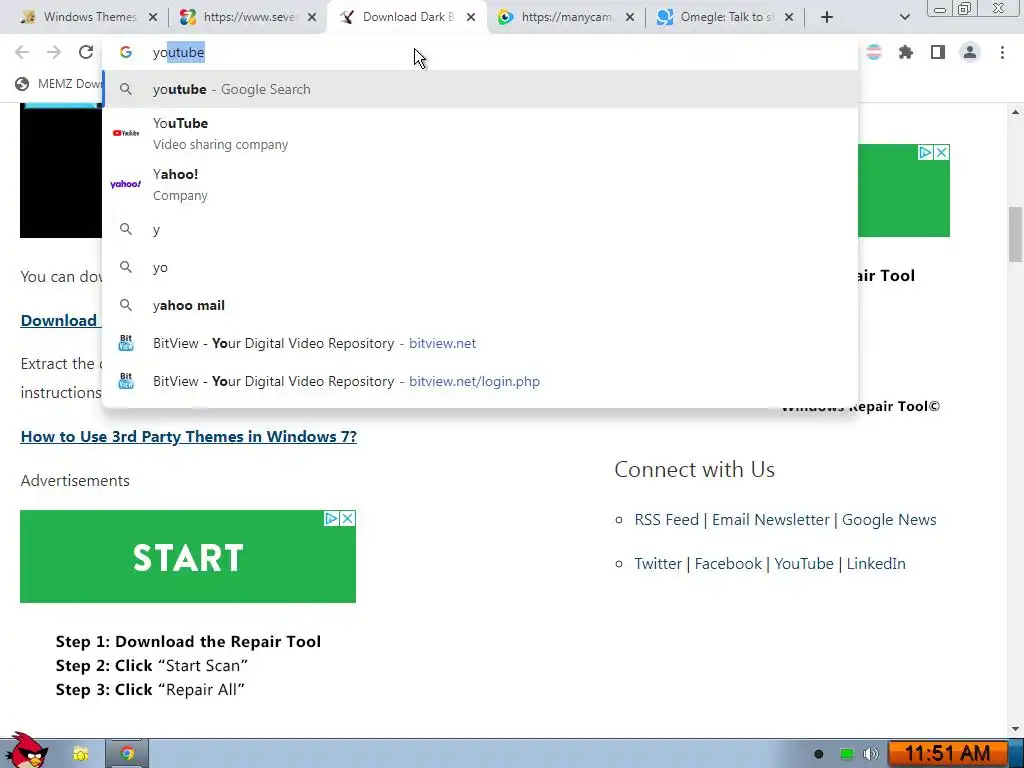Screen dimensions: 1024x768
Task: Select the yo search suggestion
Action: pos(480,267)
